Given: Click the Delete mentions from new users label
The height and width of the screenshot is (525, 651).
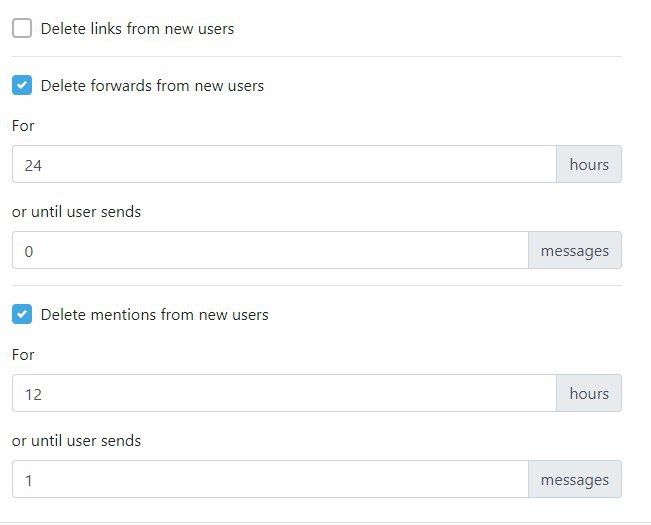Looking at the screenshot, I should tap(154, 315).
